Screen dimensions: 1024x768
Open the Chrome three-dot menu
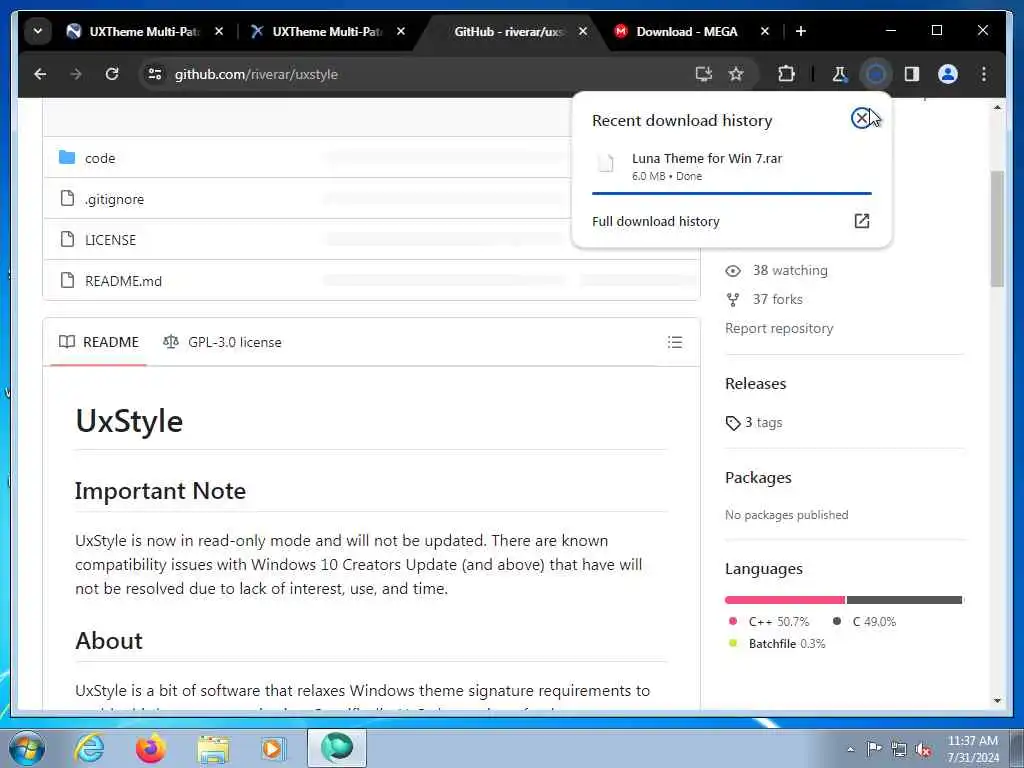[984, 74]
